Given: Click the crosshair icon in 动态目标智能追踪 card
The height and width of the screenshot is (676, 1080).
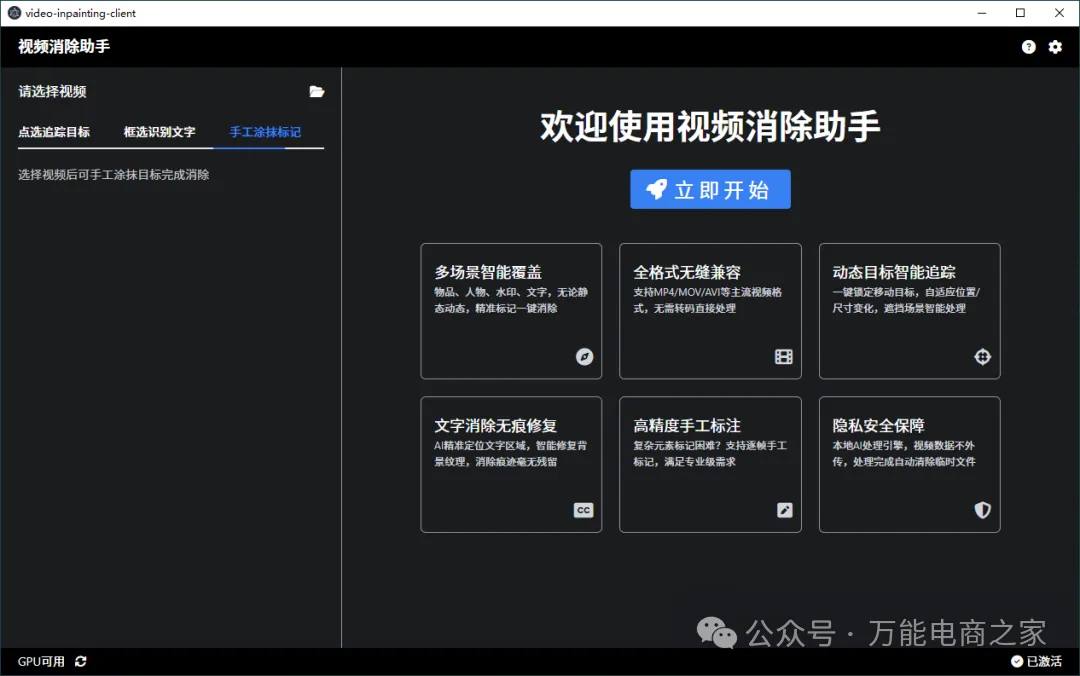Looking at the screenshot, I should (x=982, y=357).
